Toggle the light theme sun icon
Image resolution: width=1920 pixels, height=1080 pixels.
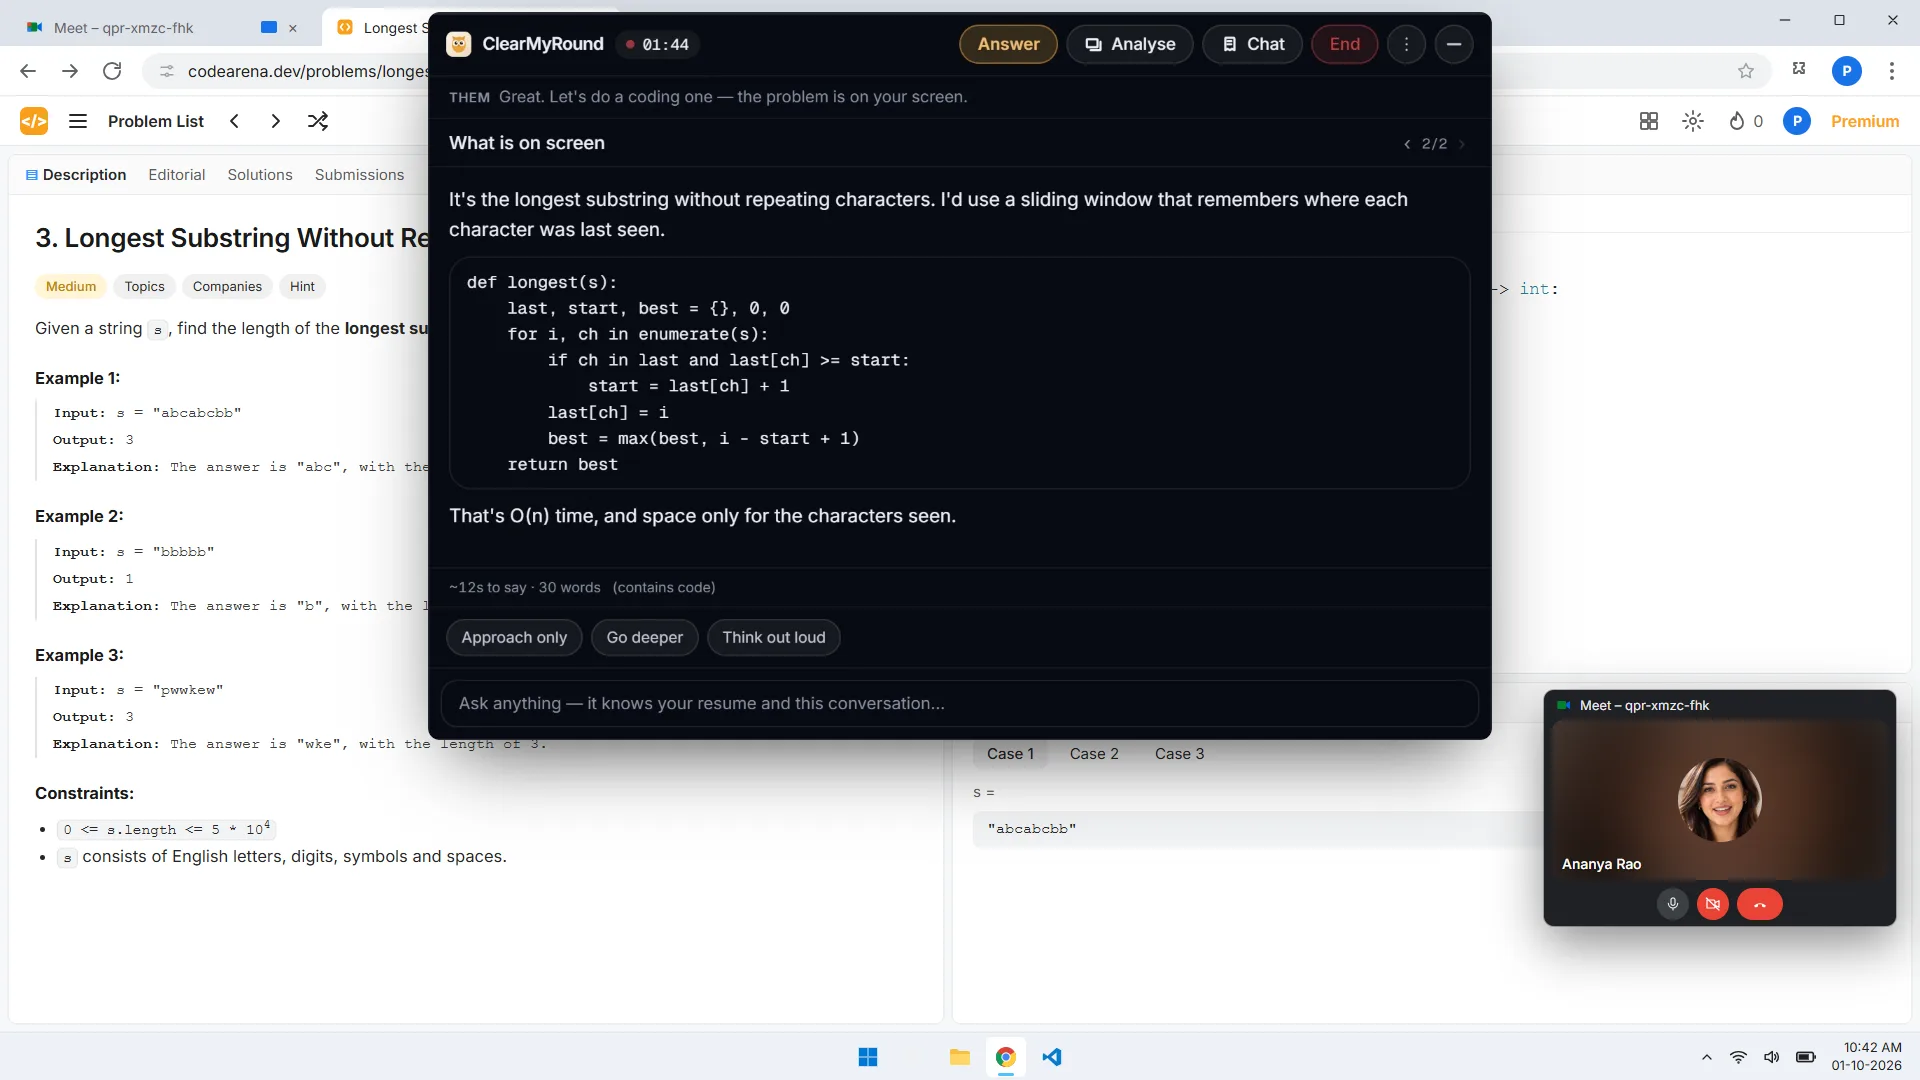coord(1693,121)
